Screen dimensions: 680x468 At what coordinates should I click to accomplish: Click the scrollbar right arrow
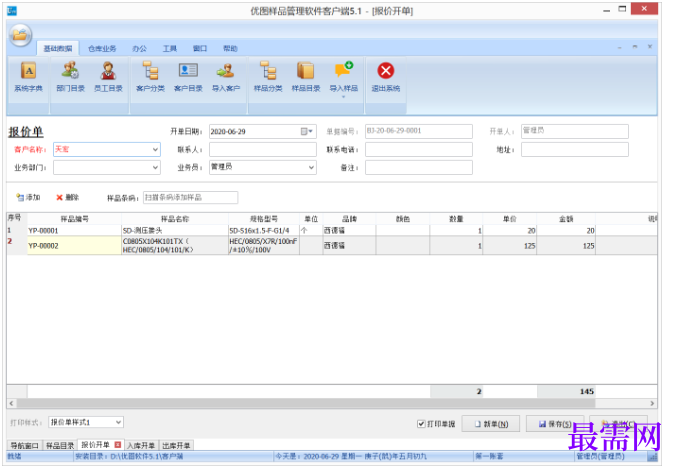pos(652,403)
